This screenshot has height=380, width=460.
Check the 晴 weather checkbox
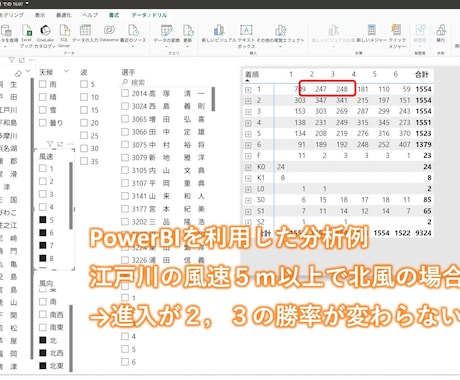[42, 97]
